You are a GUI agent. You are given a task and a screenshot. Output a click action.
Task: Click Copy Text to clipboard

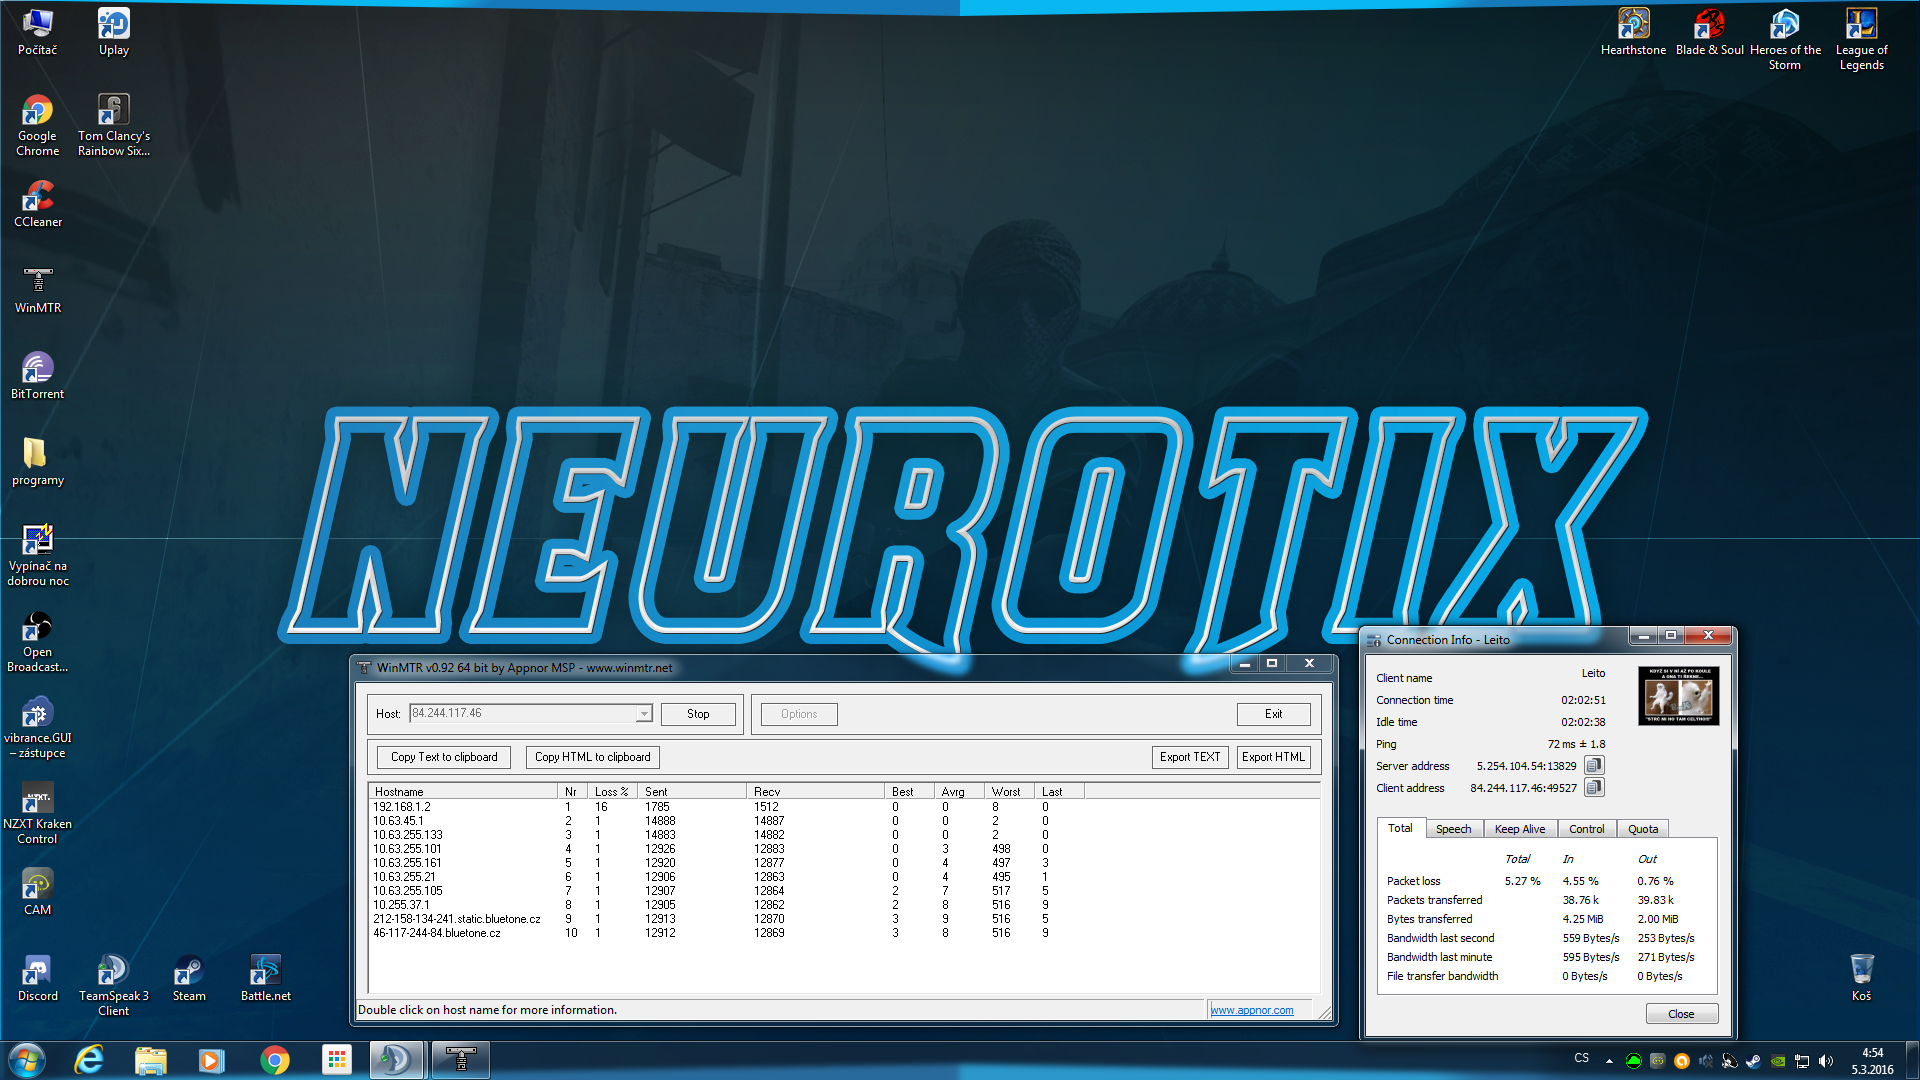(x=444, y=757)
